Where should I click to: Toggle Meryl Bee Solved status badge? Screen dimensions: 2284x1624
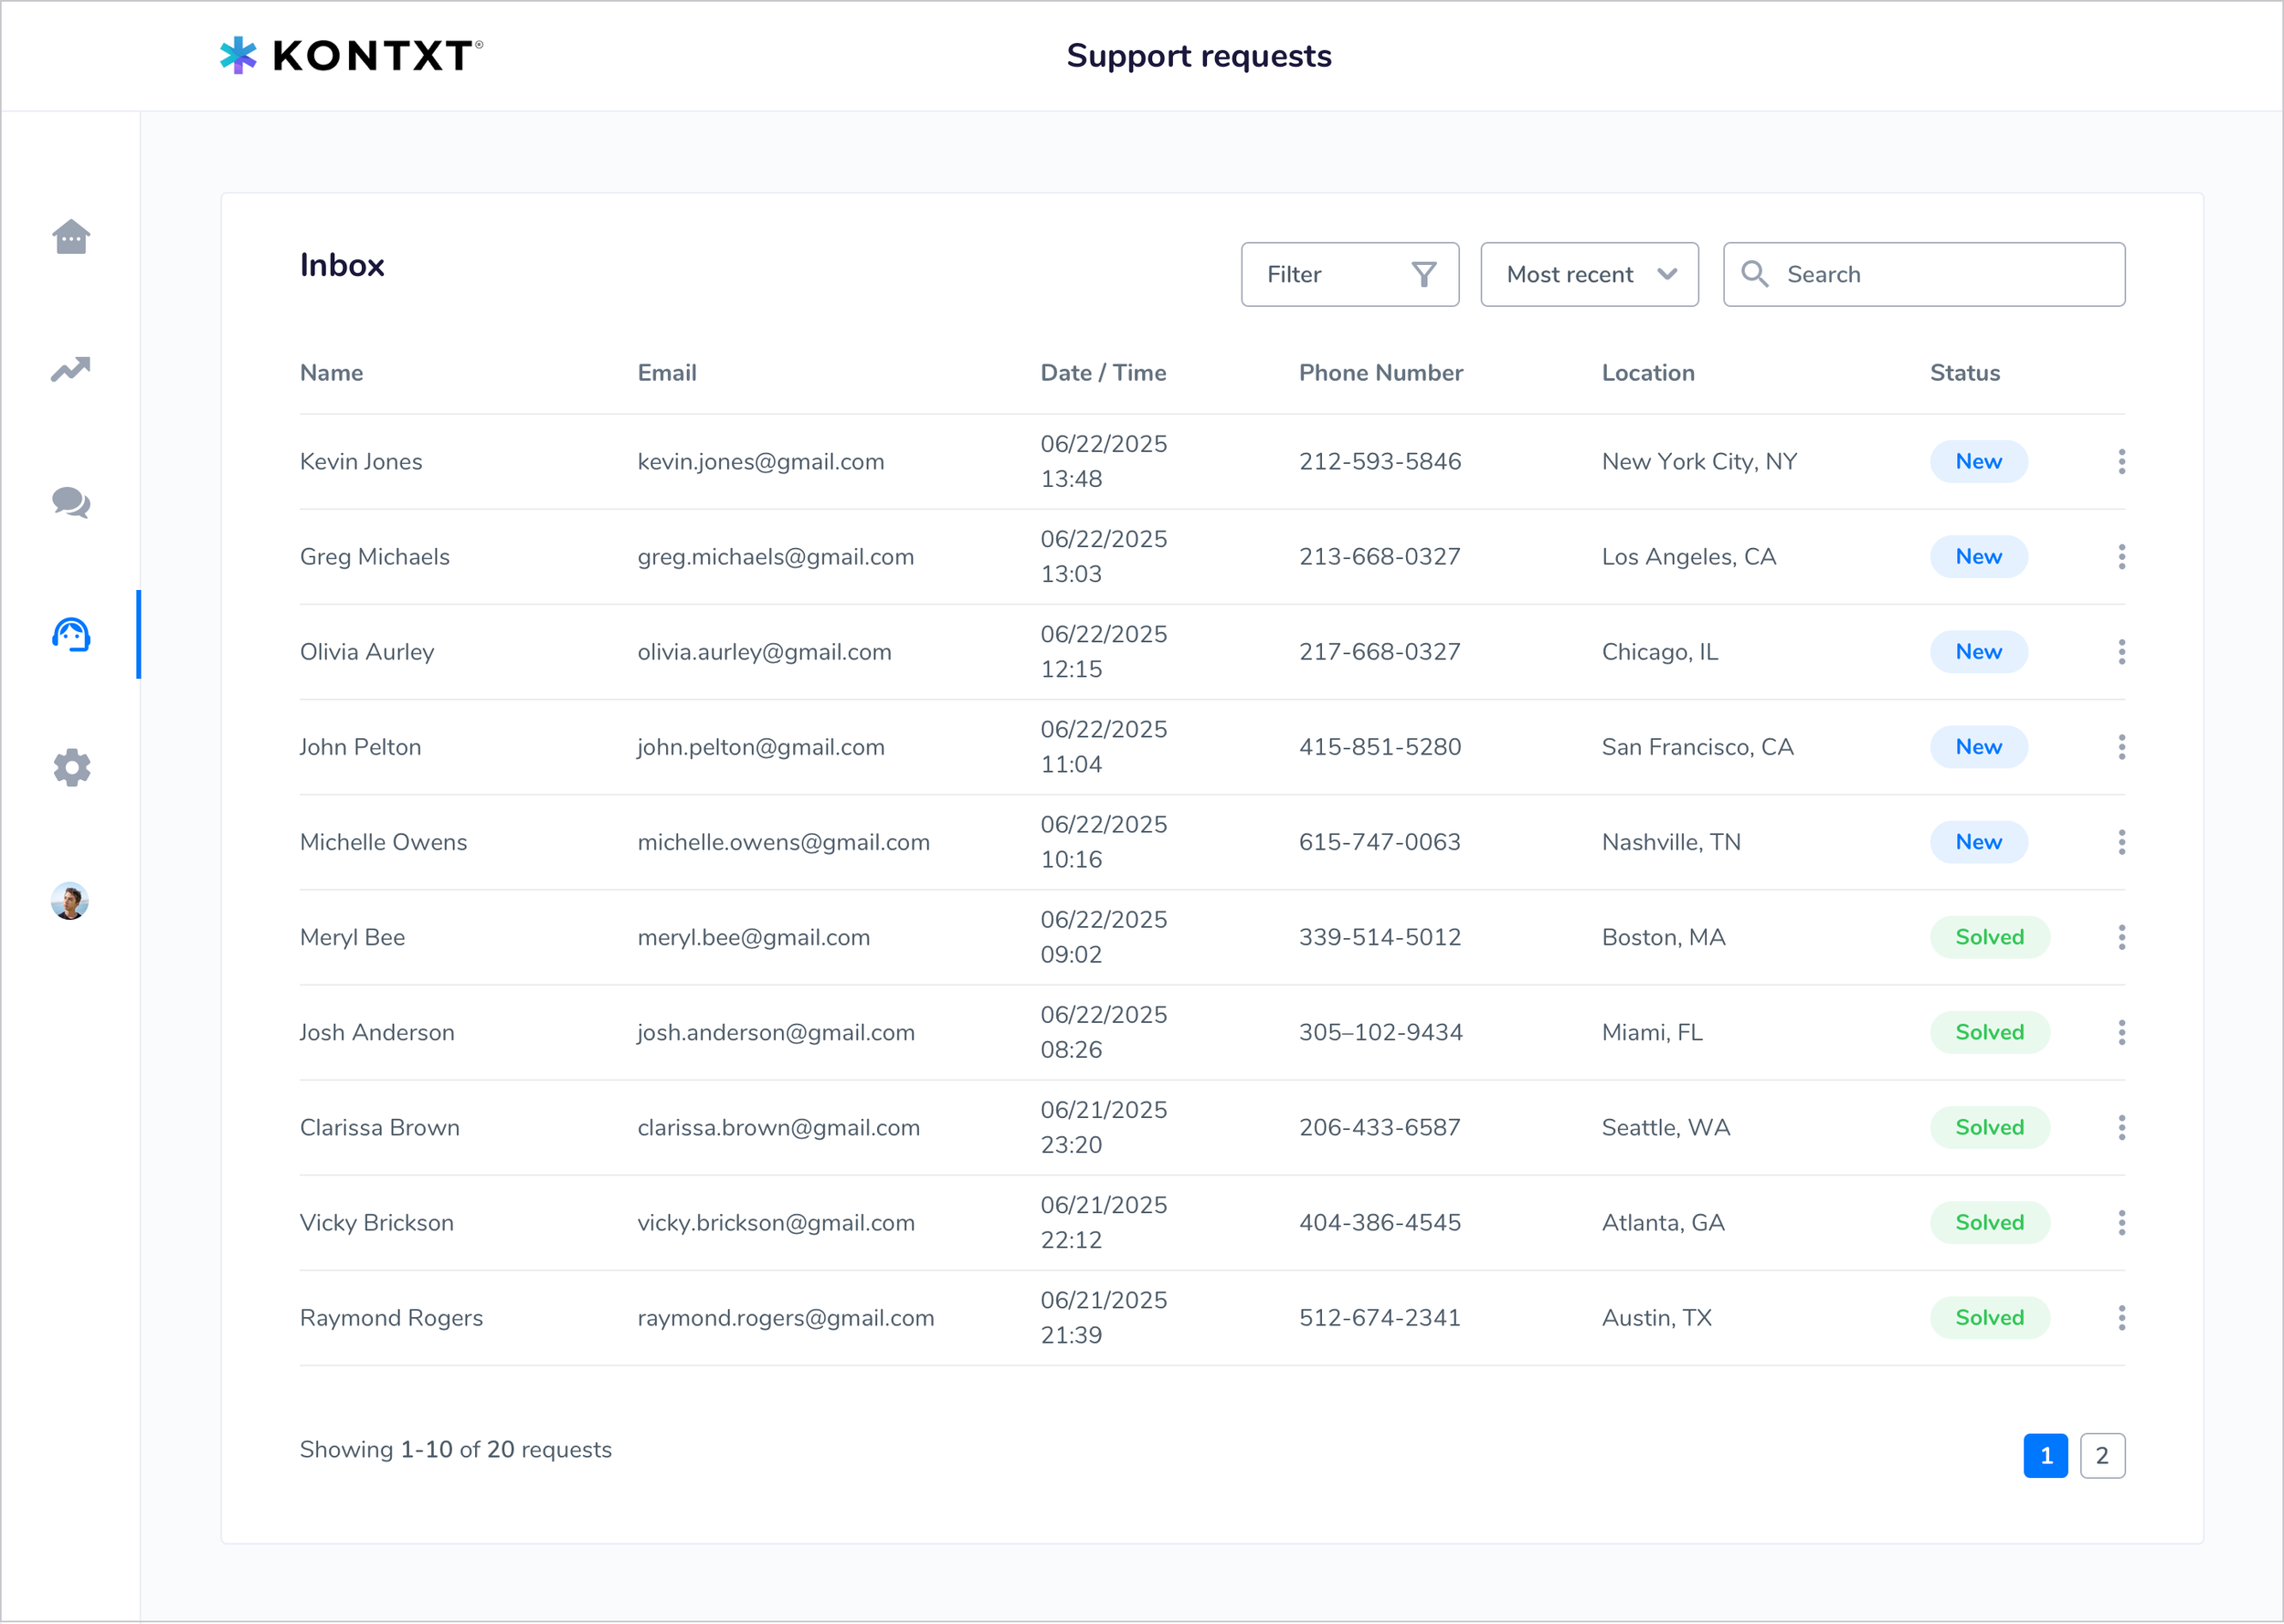pyautogui.click(x=1989, y=937)
